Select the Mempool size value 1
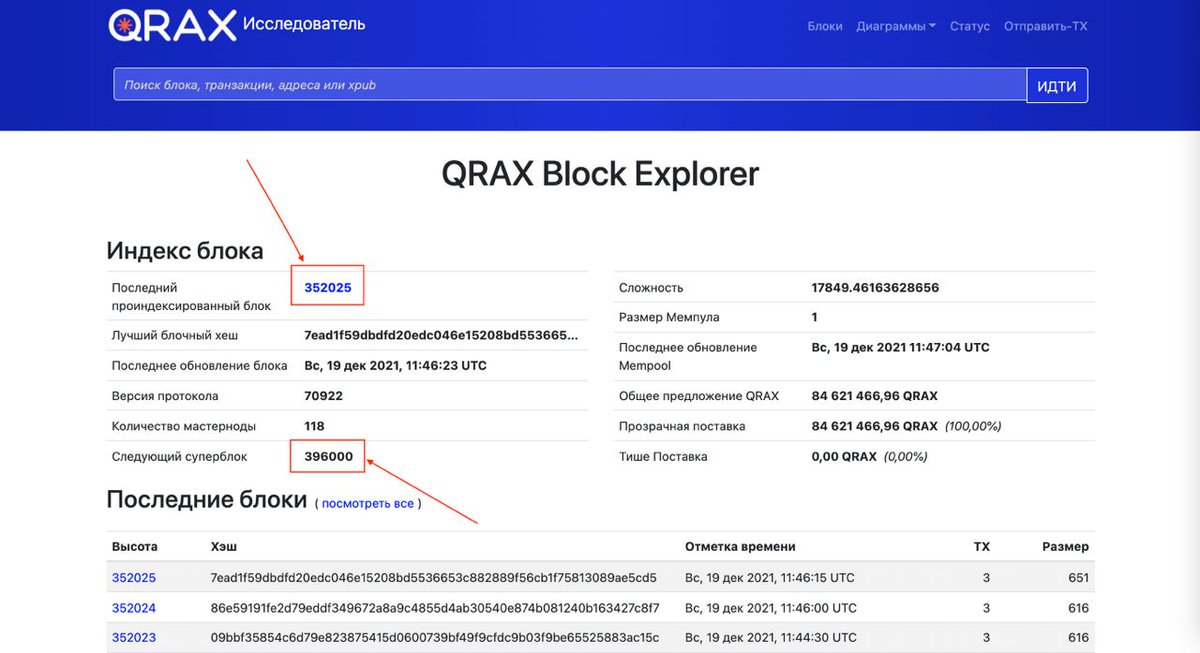The width and height of the screenshot is (1200, 653). click(815, 317)
